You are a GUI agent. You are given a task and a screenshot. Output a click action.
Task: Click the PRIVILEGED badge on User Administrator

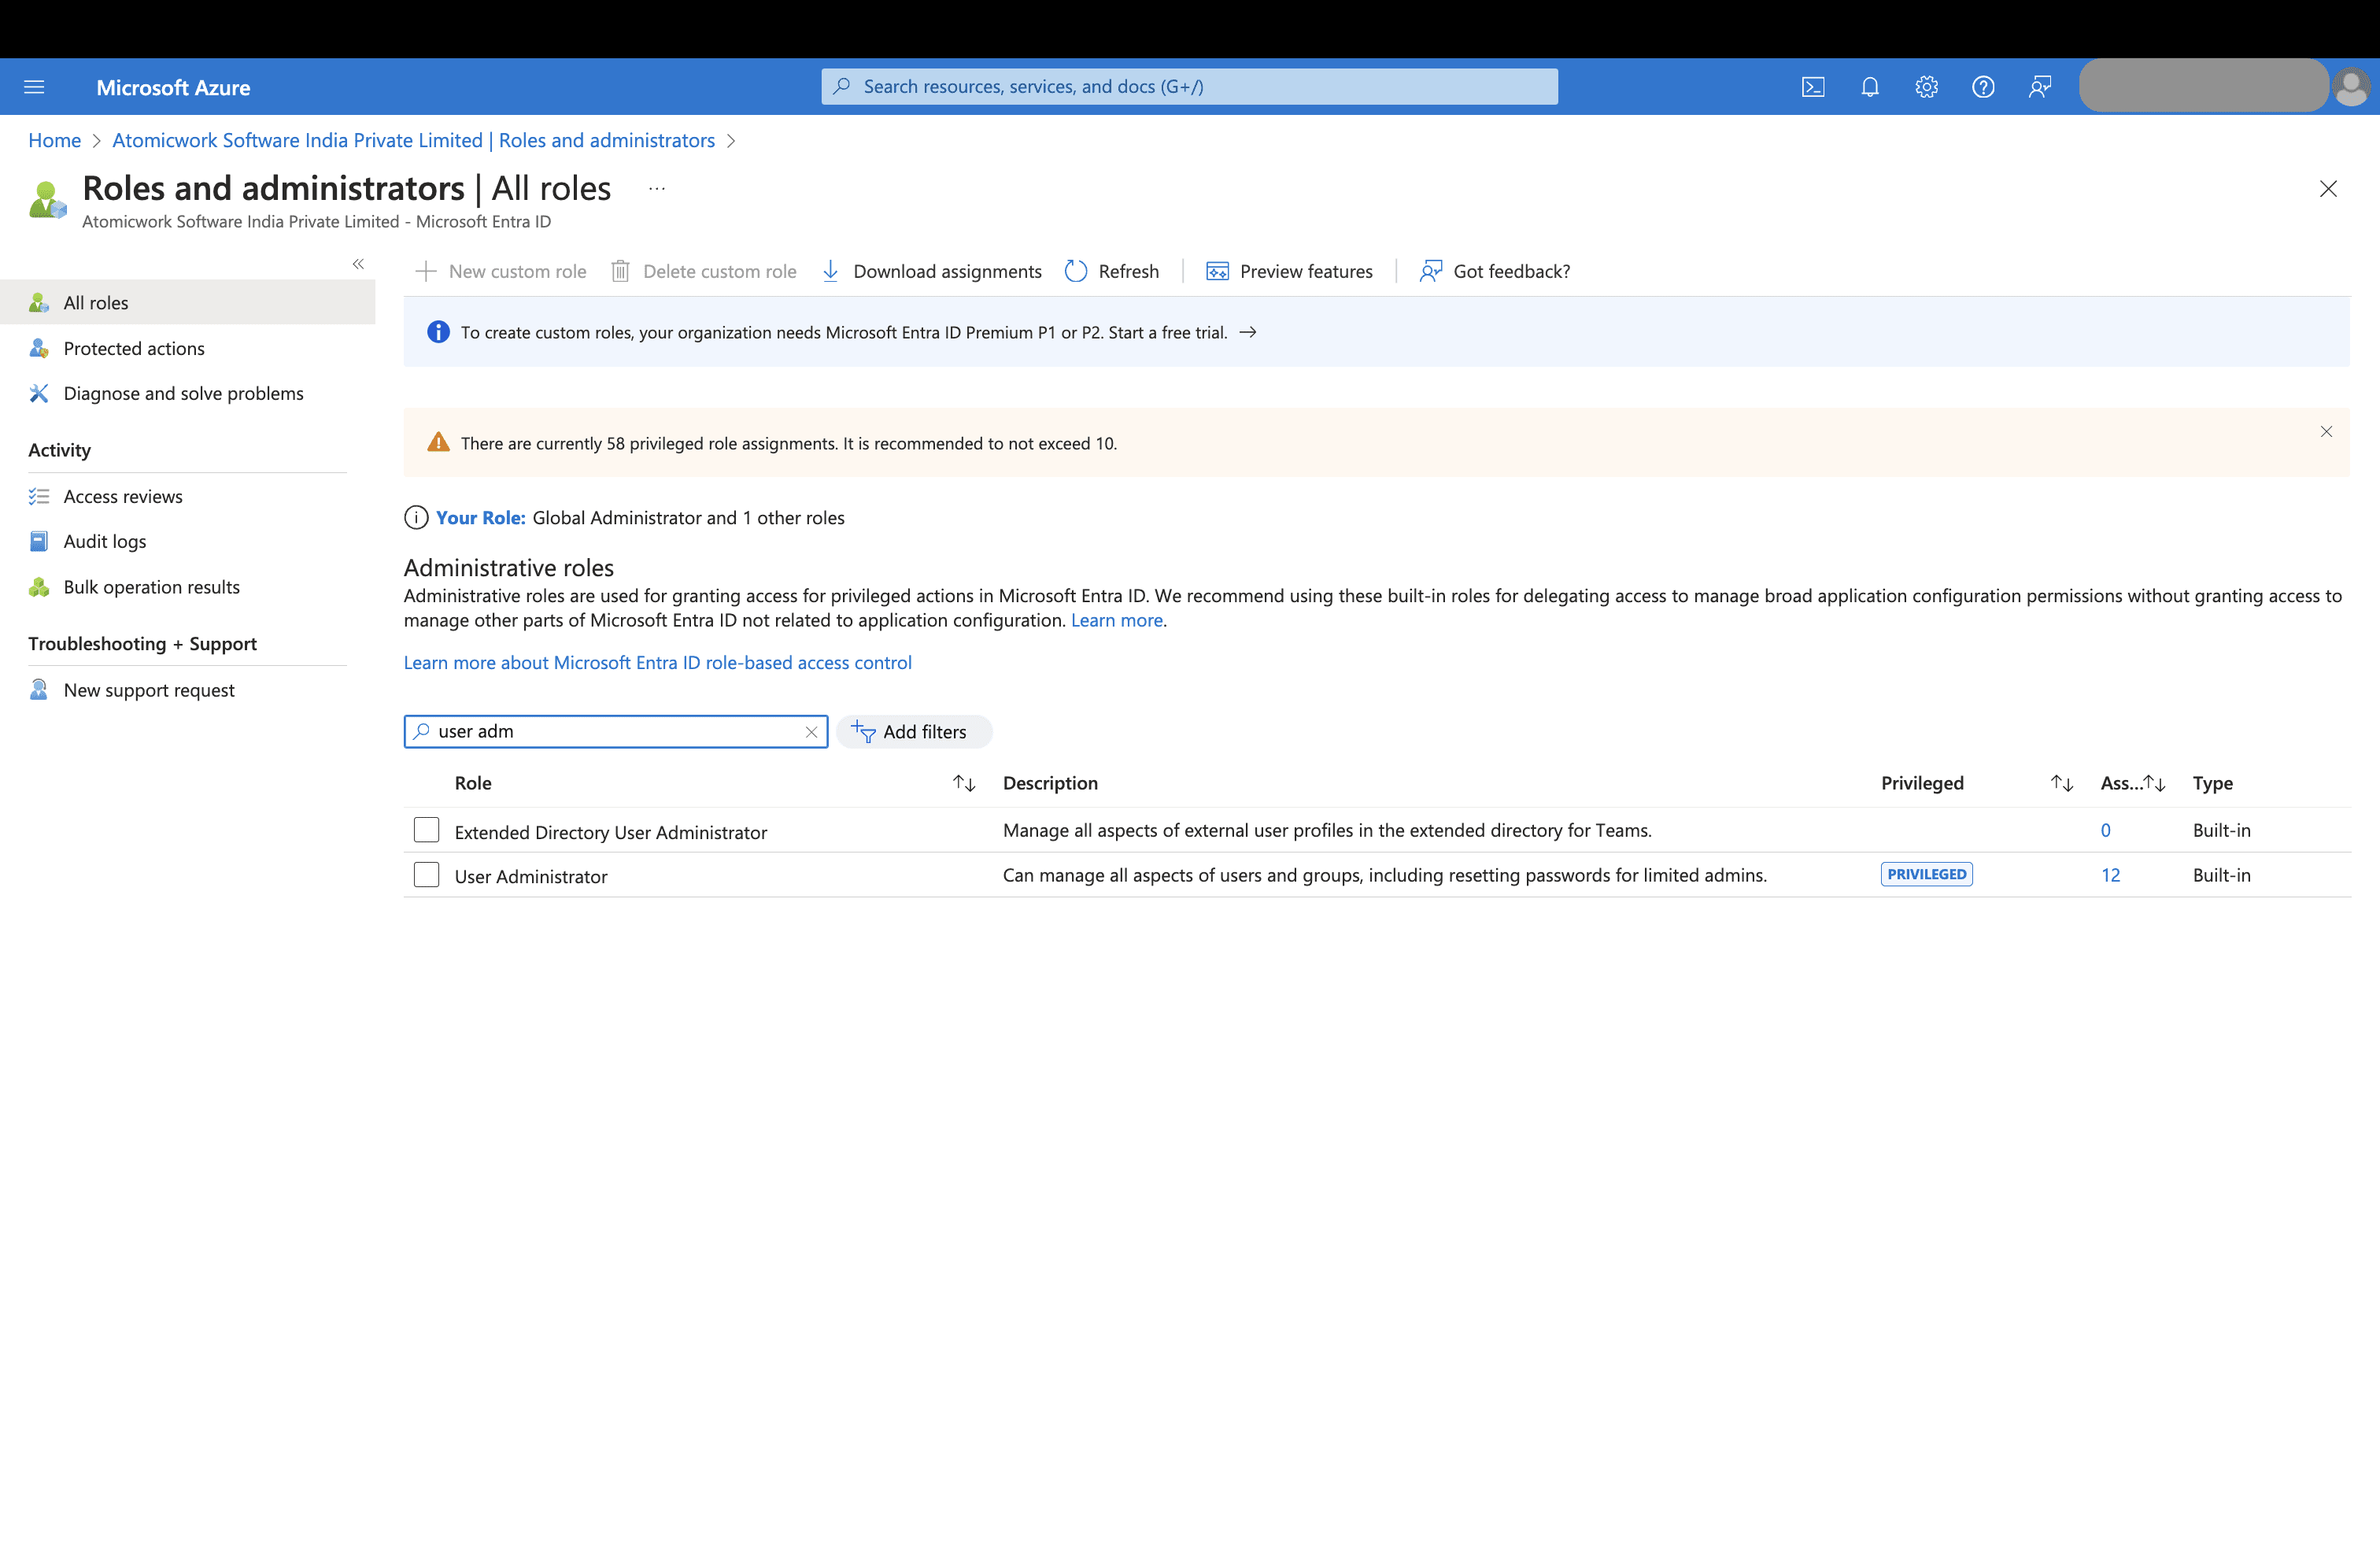click(1927, 874)
